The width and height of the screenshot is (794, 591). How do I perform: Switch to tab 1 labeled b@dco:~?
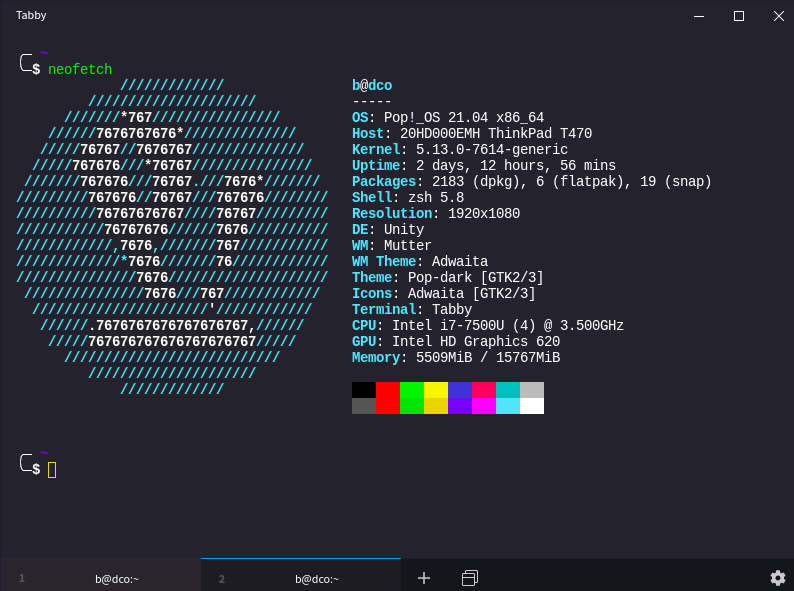(116, 578)
